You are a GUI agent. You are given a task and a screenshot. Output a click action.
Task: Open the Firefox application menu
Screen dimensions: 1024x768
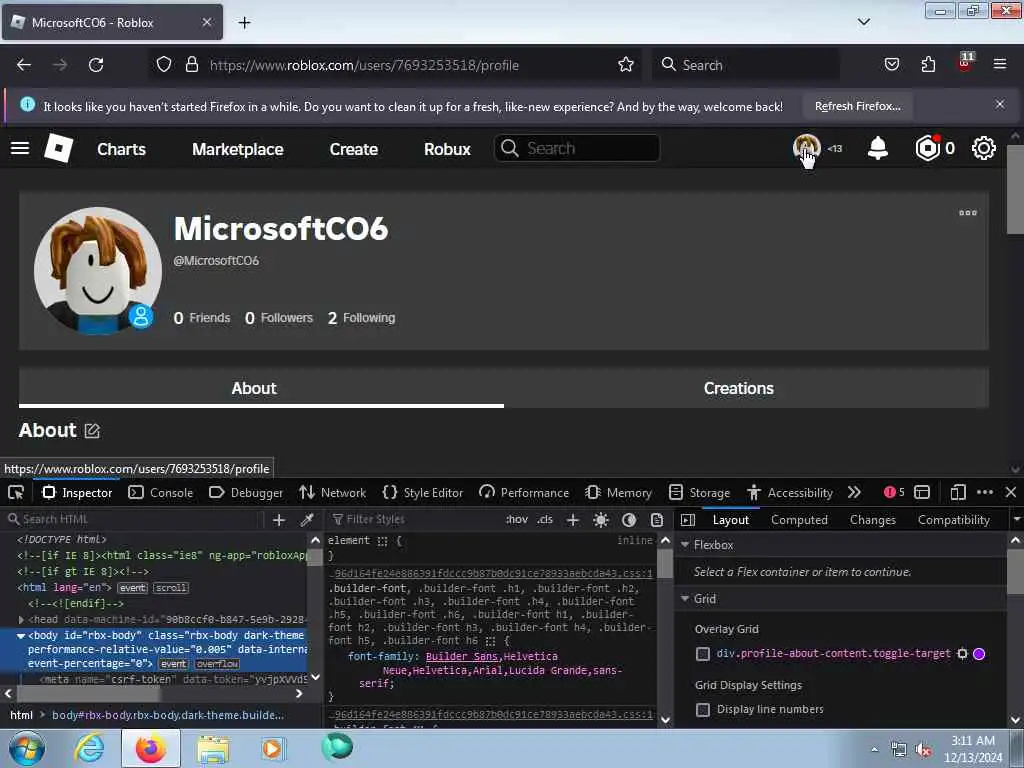[x=1000, y=65]
